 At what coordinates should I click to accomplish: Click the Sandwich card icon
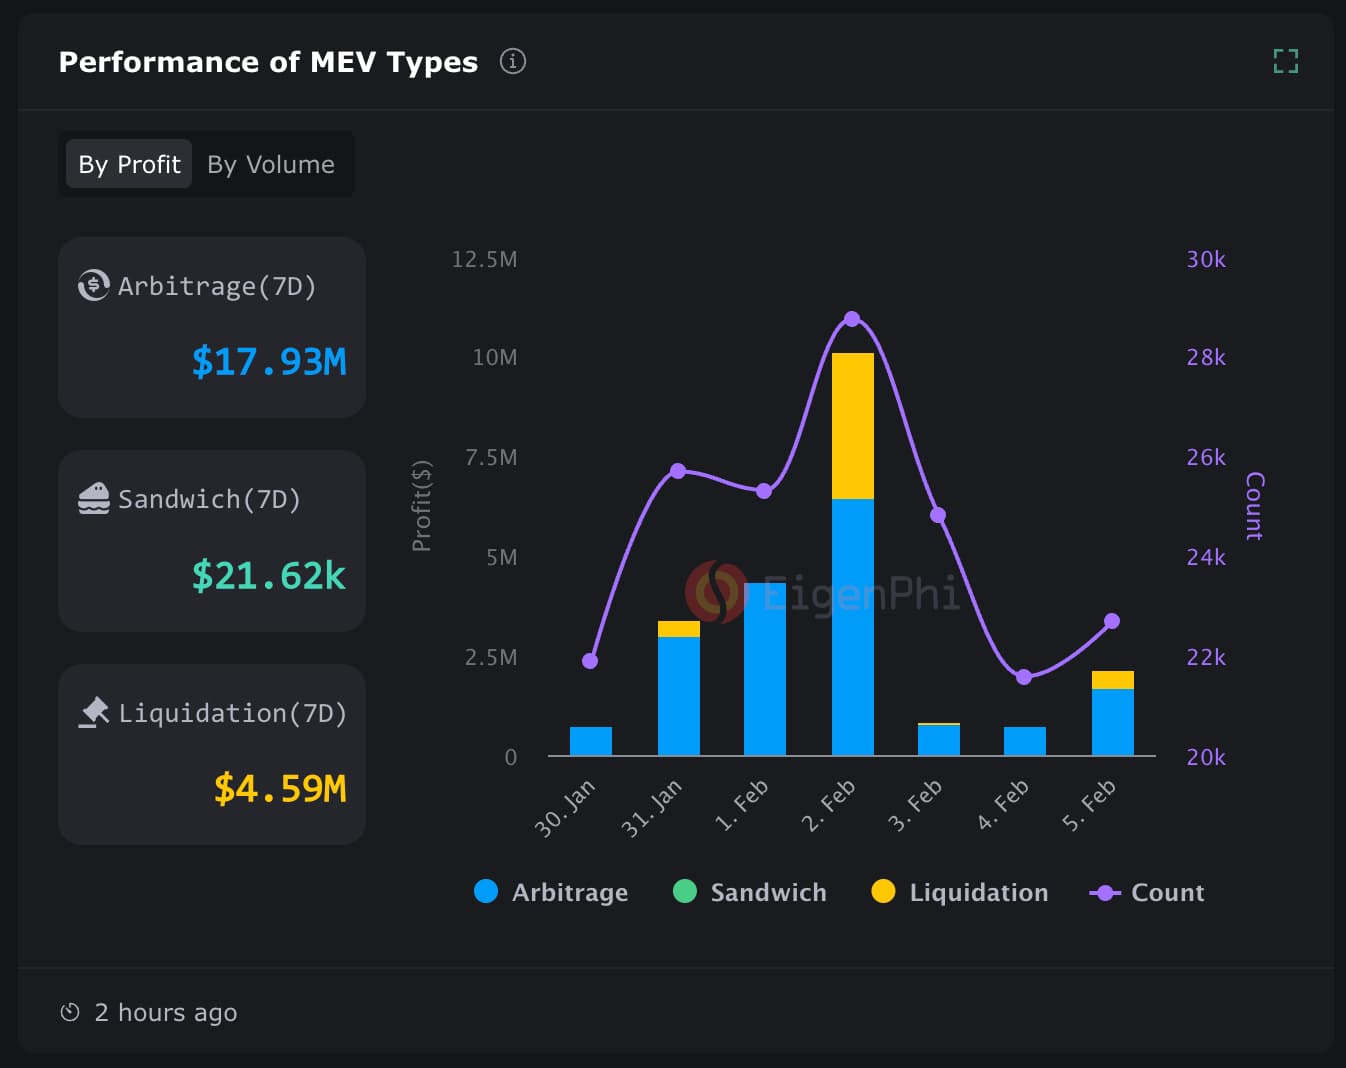pyautogui.click(x=93, y=498)
